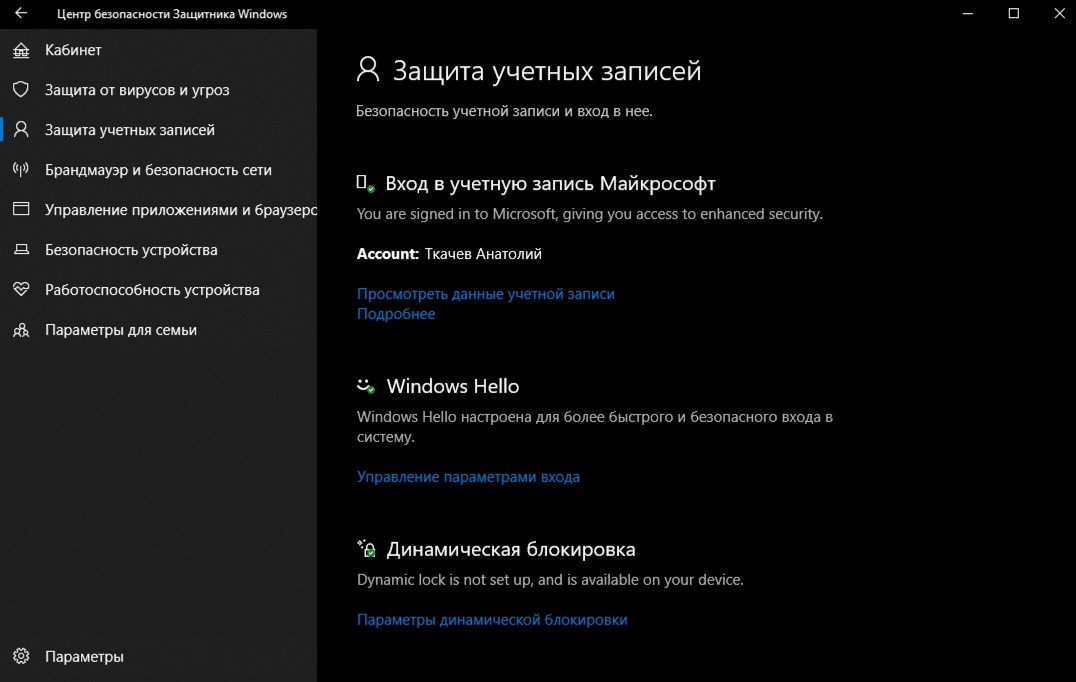Image resolution: width=1076 pixels, height=682 pixels.
Task: Click the Microsoft account sign-in status icon
Action: click(x=365, y=183)
